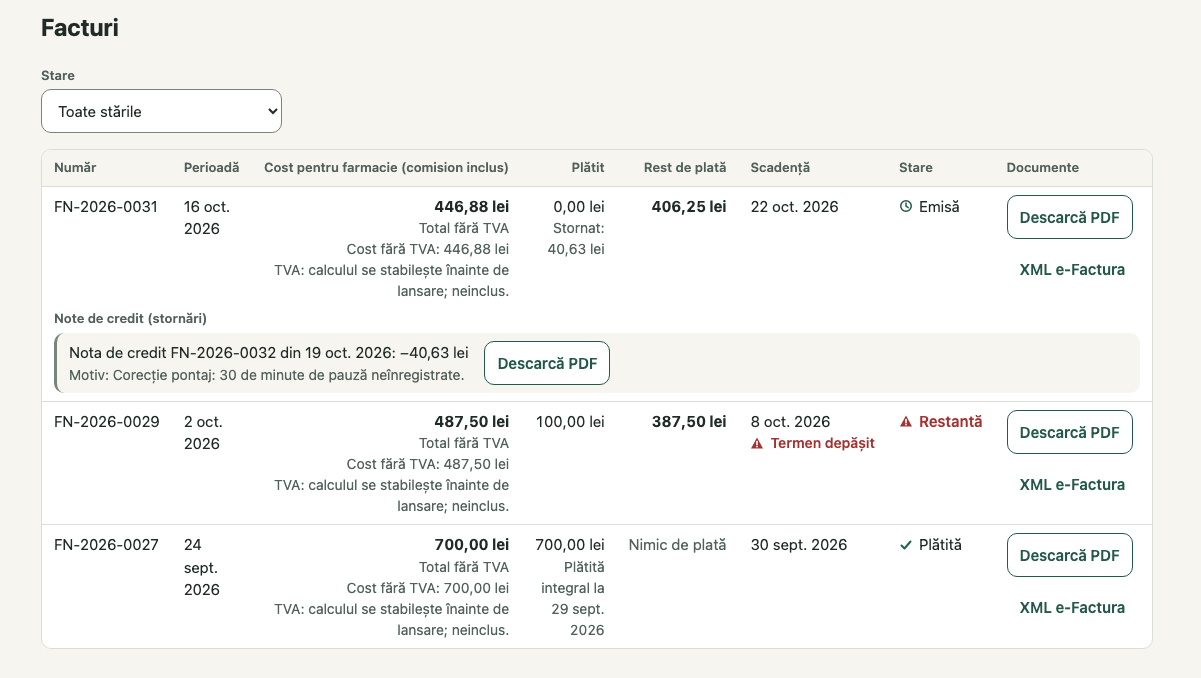1201x678 pixels.
Task: Click the warning icon beside Restantă status
Action: 906,422
